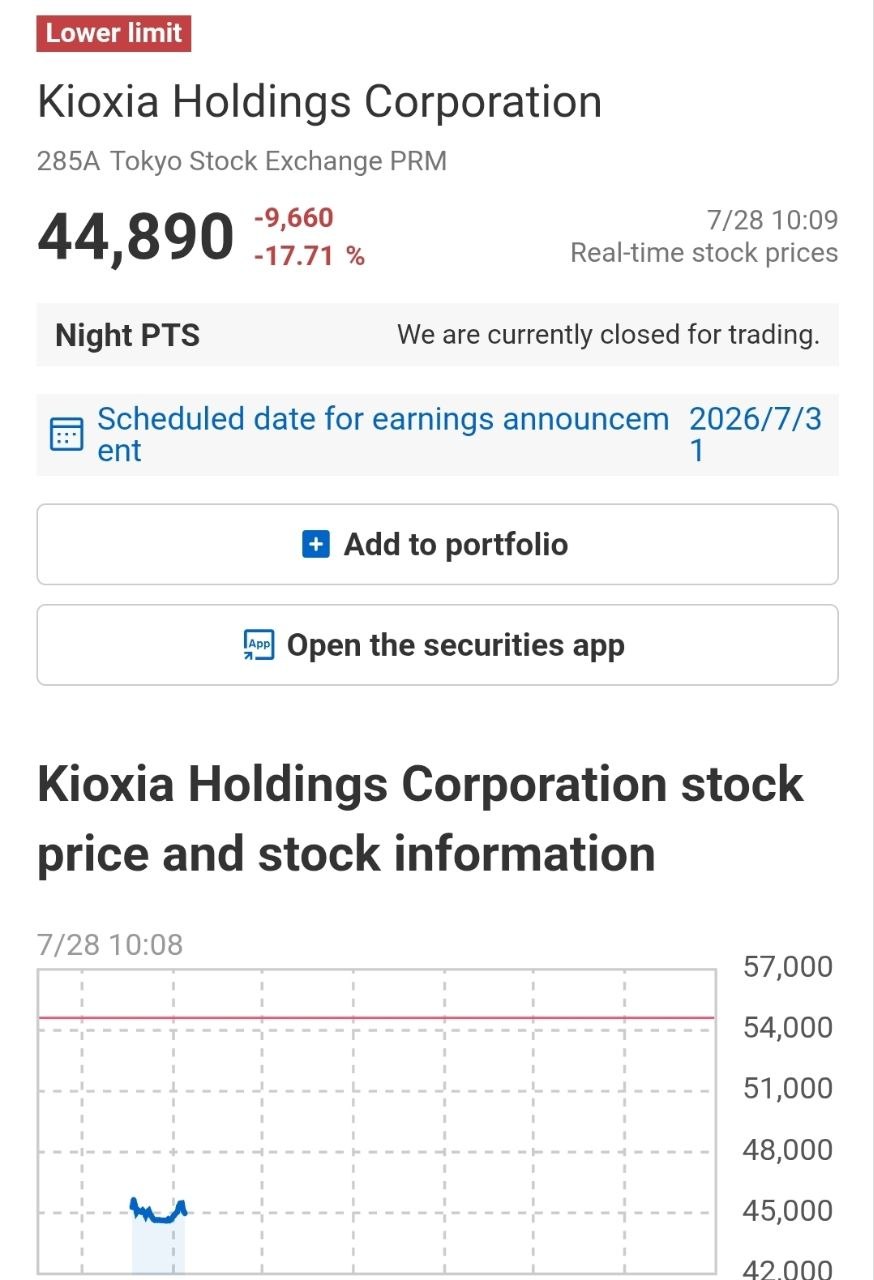Image resolution: width=874 pixels, height=1280 pixels.
Task: Click the calendar icon beside earnings announcement
Action: point(66,434)
